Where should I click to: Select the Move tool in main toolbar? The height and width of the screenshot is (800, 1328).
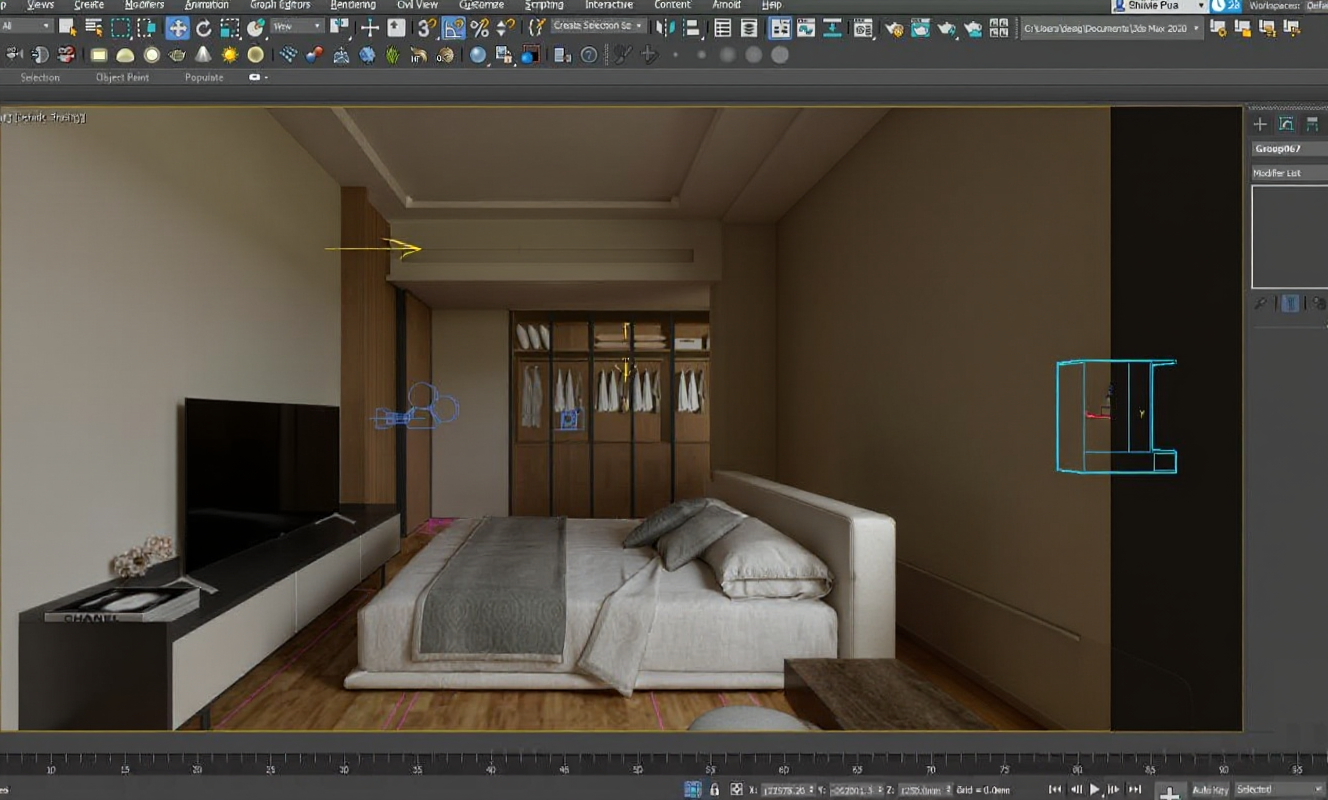177,28
